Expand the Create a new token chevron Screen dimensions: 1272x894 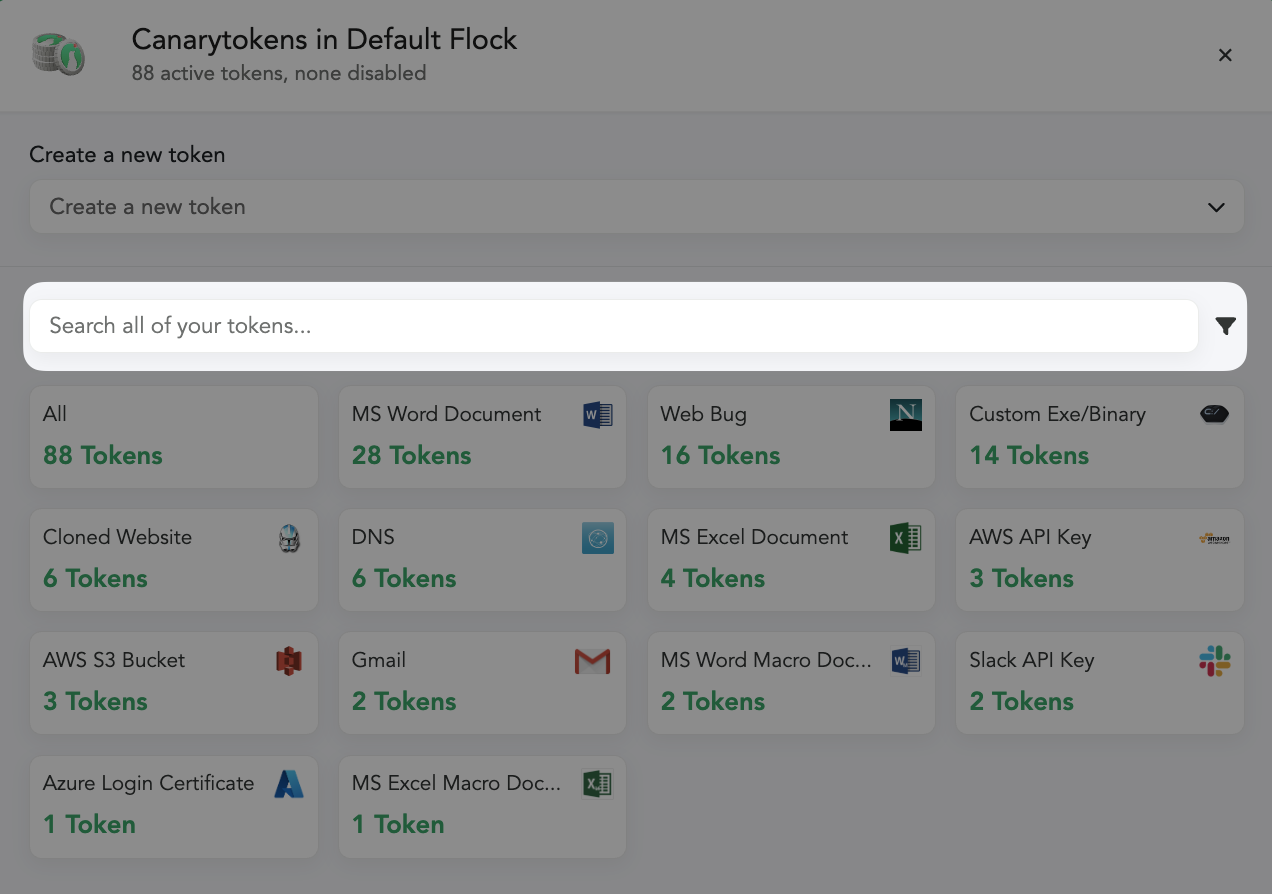point(1216,207)
